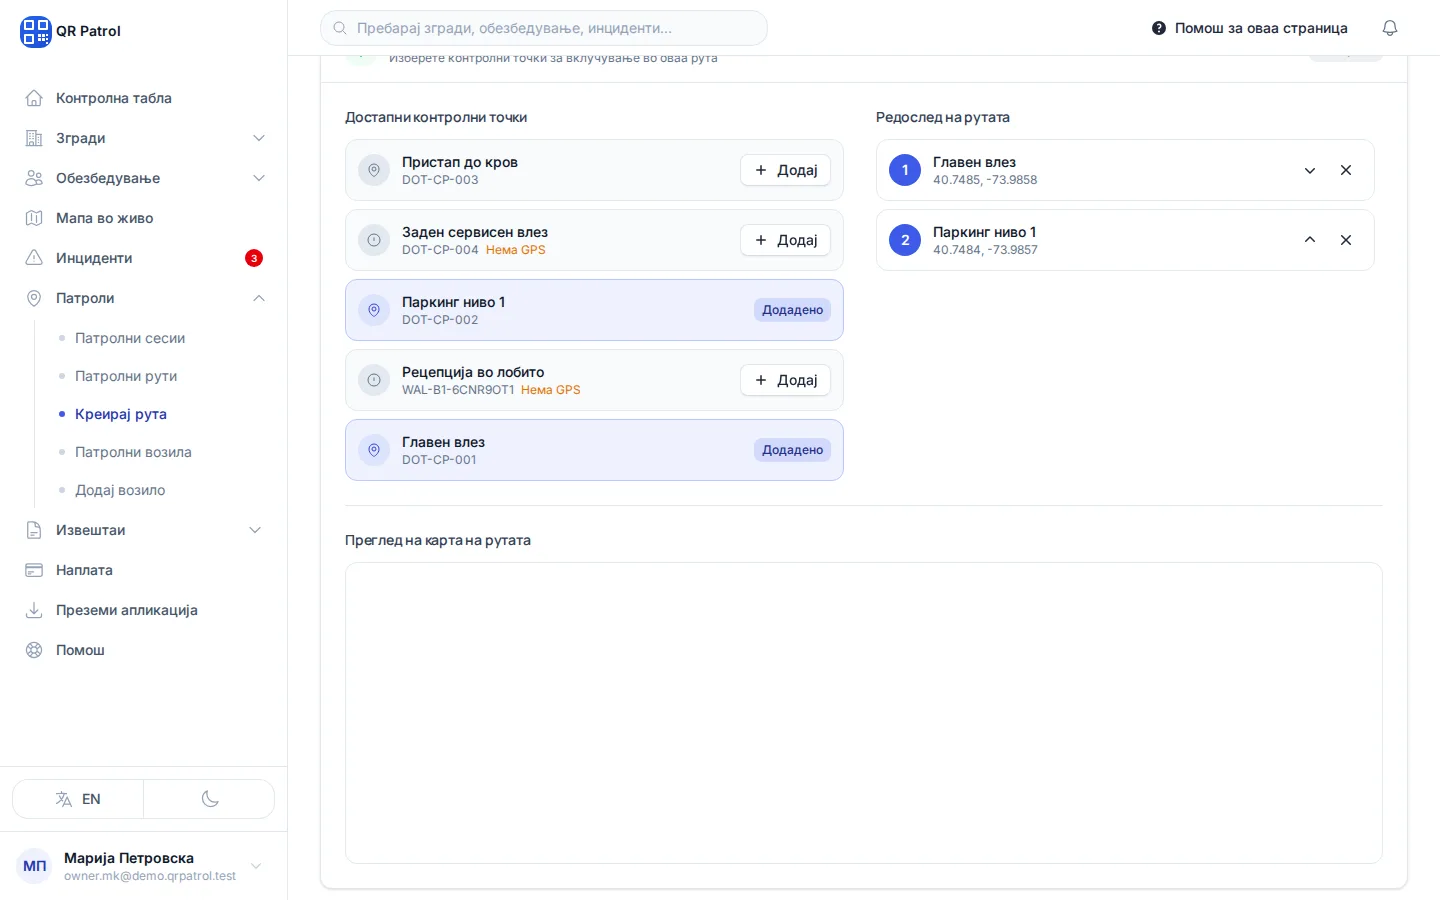Remove Главен влез from route order

pyautogui.click(x=1346, y=170)
